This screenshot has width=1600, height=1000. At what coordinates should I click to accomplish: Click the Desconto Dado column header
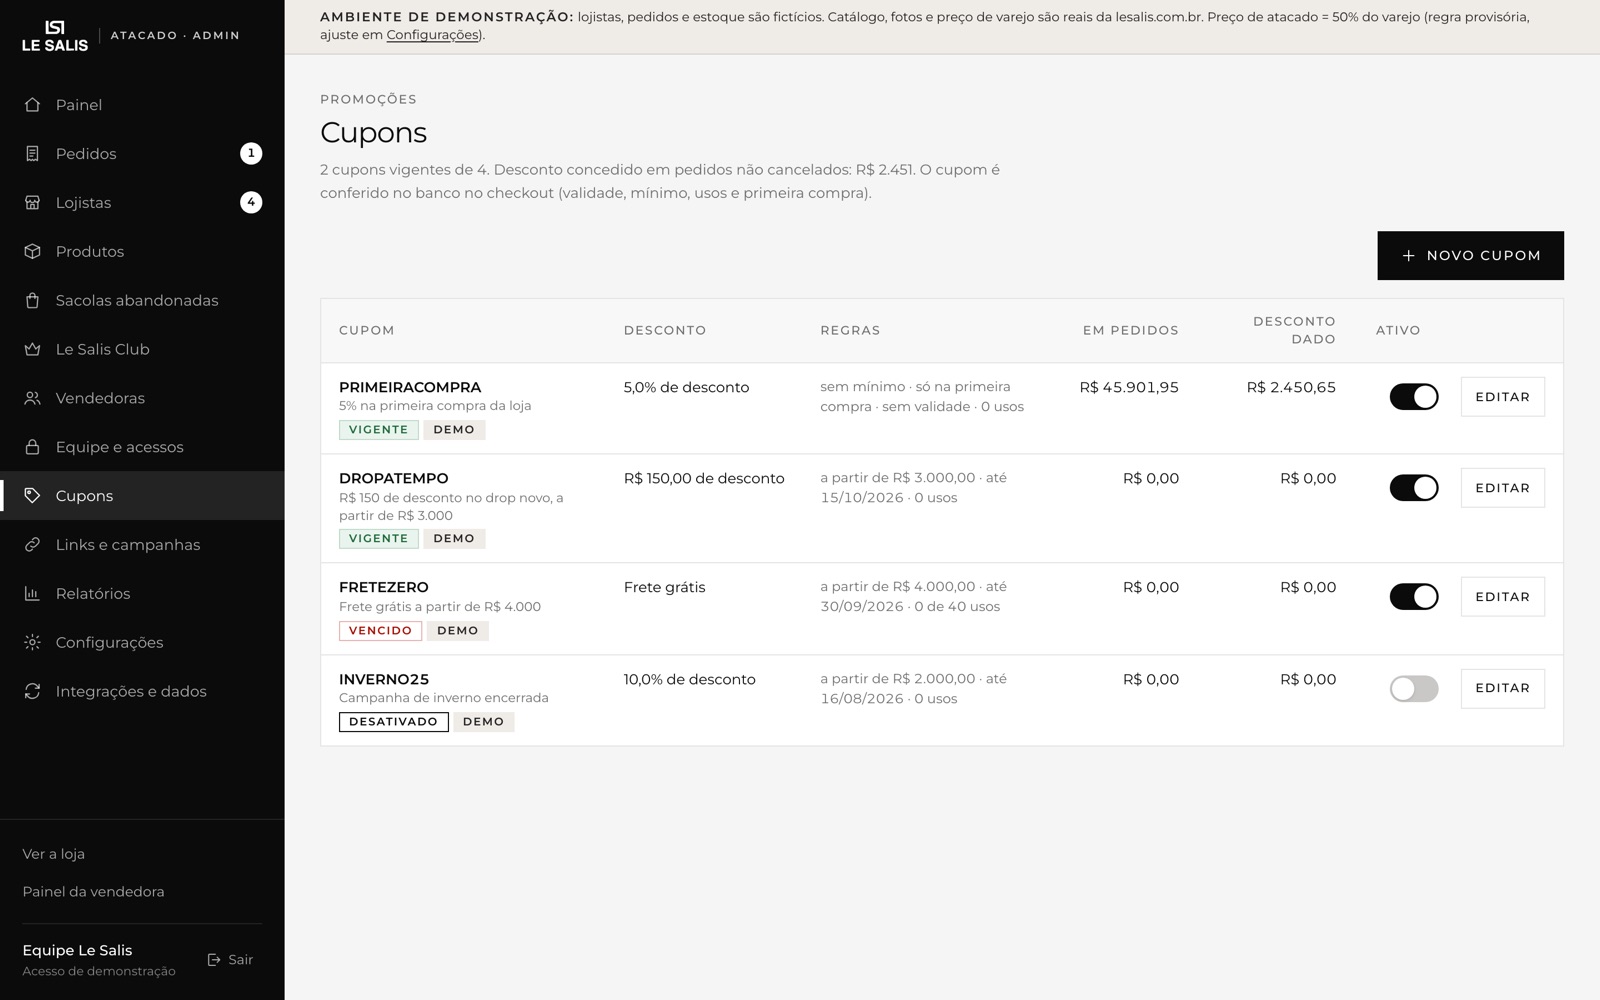pyautogui.click(x=1294, y=330)
